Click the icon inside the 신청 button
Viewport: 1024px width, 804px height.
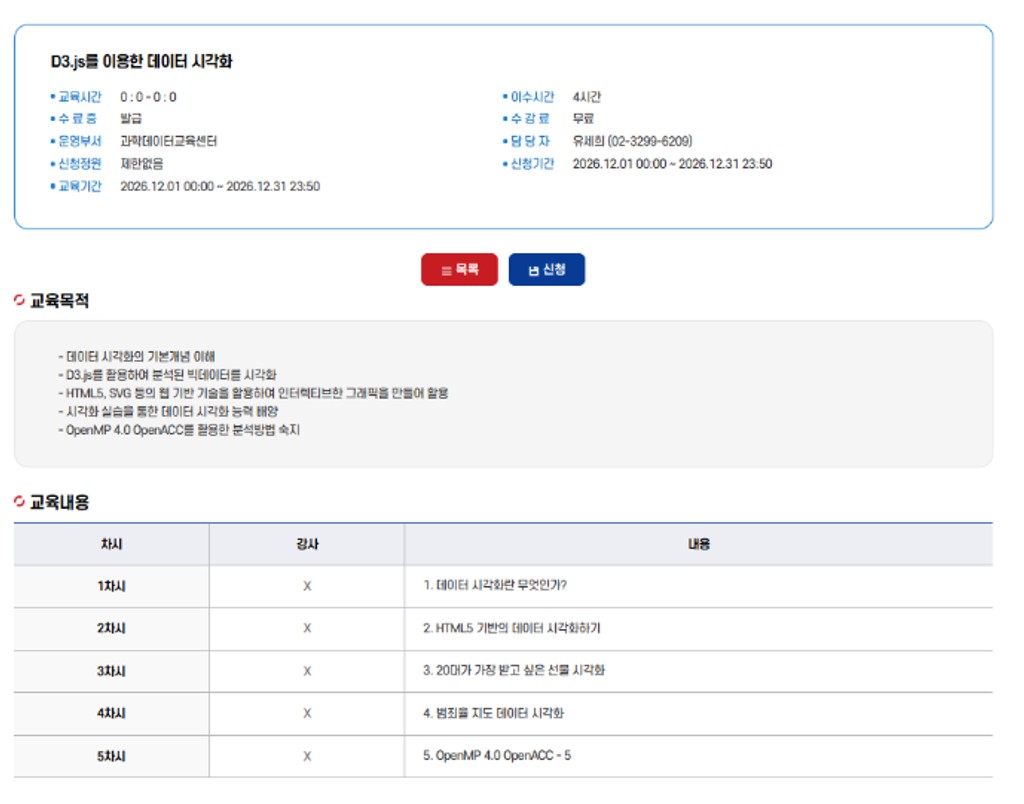pyautogui.click(x=533, y=271)
